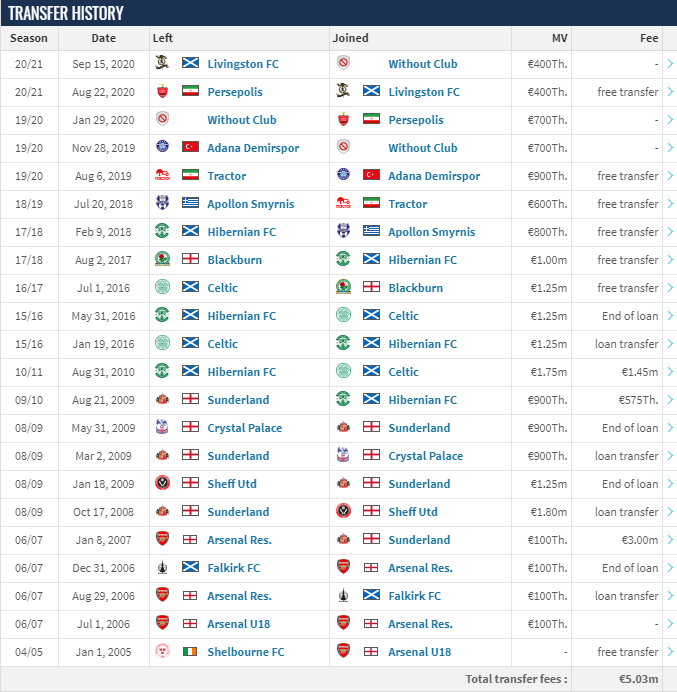The image size is (677, 692).
Task: Click the Adana Demirspor crest in Nov 28, 2019 row
Action: [162, 147]
